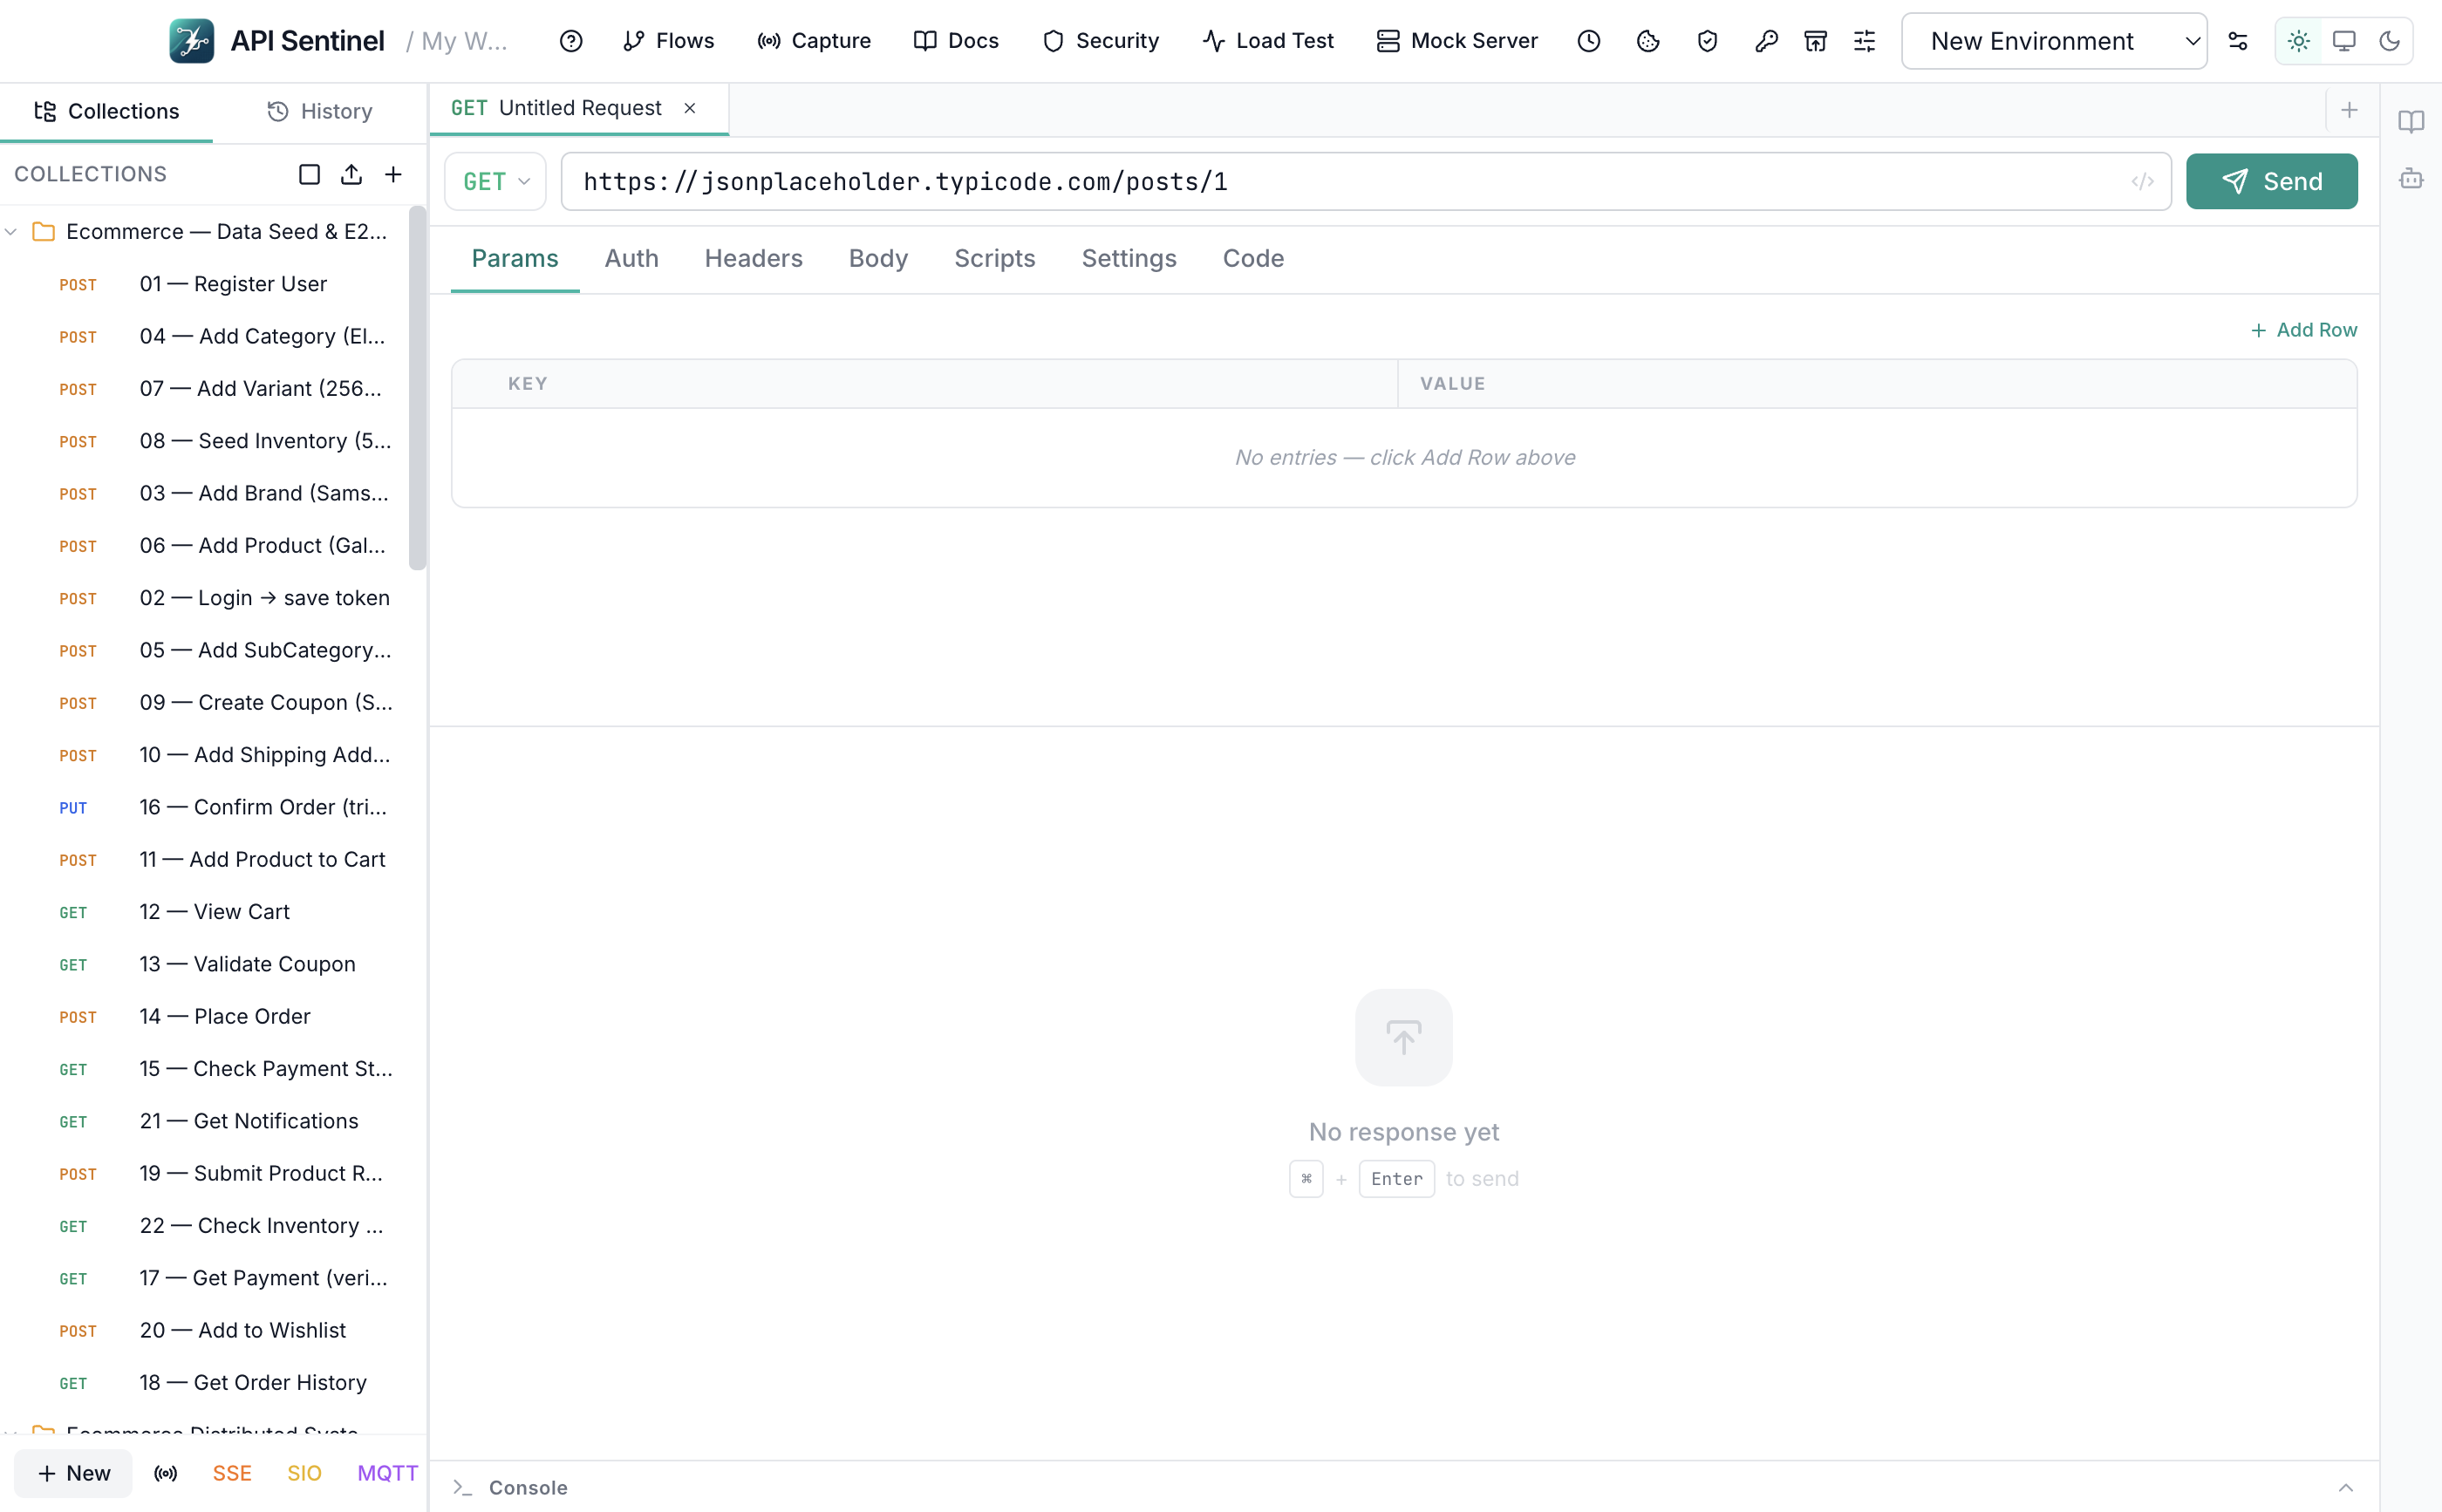Collapse the Ecommerce Data Seed collection folder
2442x1512 pixels.
click(x=11, y=231)
